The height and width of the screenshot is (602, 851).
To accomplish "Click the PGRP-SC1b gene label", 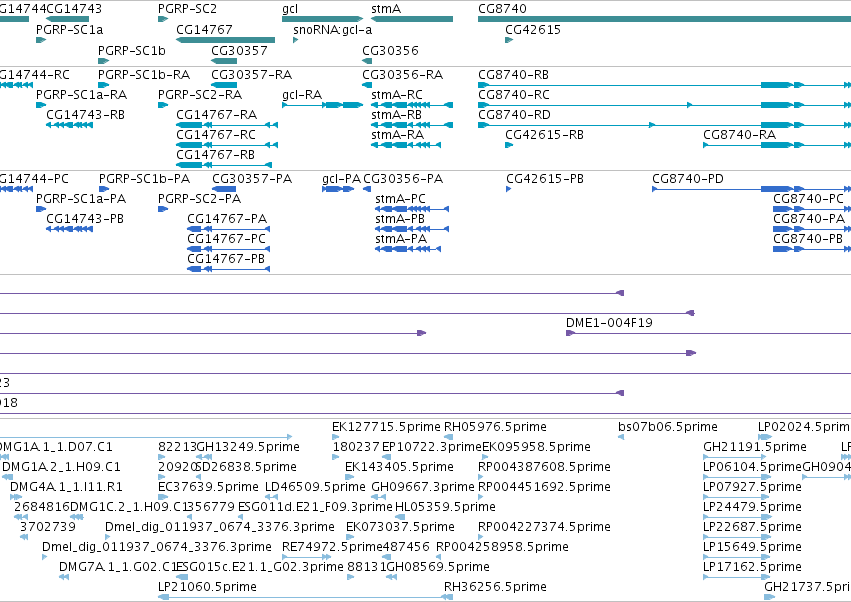I will coord(132,50).
